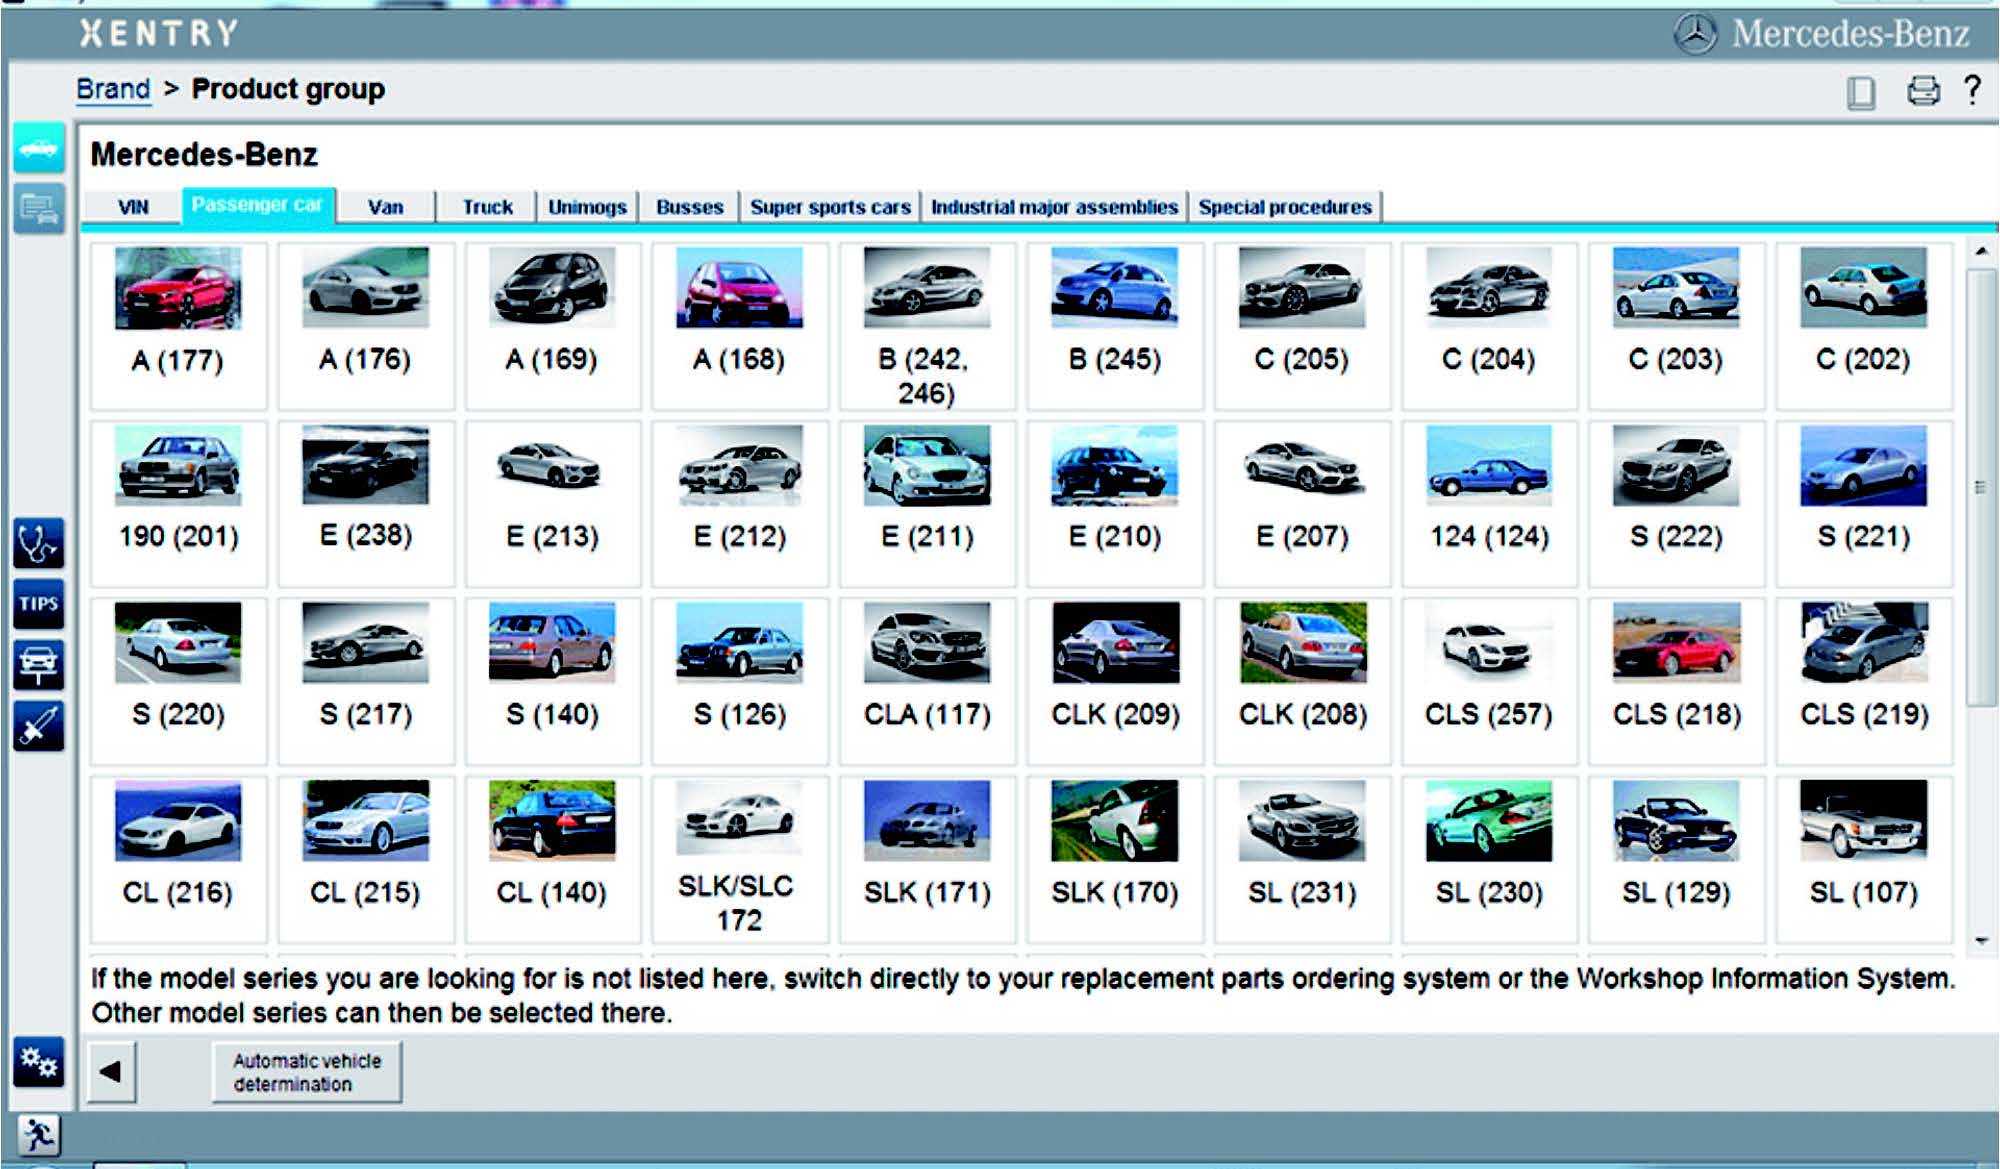The height and width of the screenshot is (1169, 2000).
Task: Select model series CLK (209)
Action: 1115,682
